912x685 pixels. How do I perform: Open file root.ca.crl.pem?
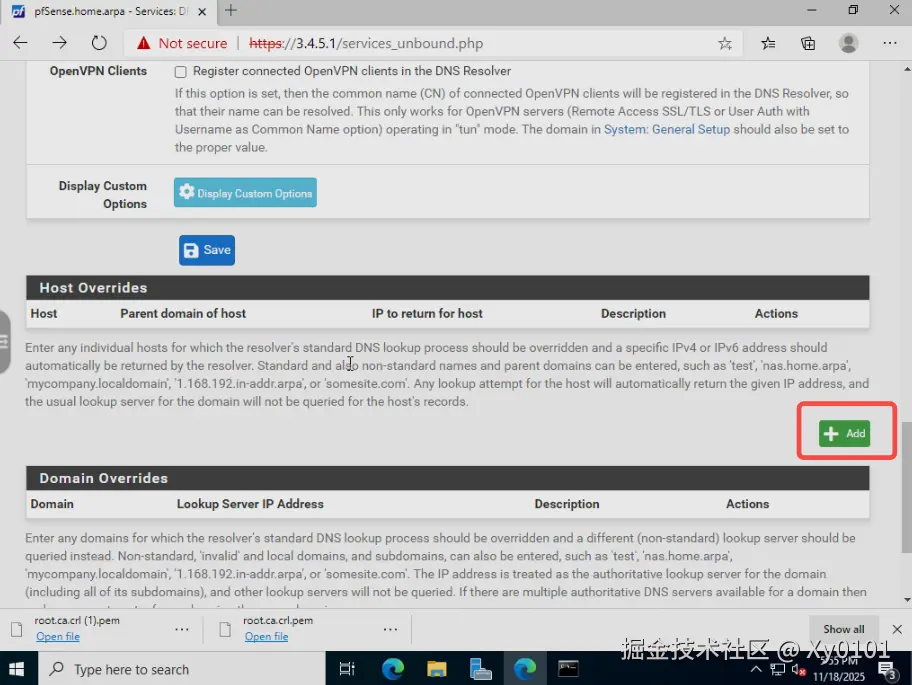click(266, 636)
